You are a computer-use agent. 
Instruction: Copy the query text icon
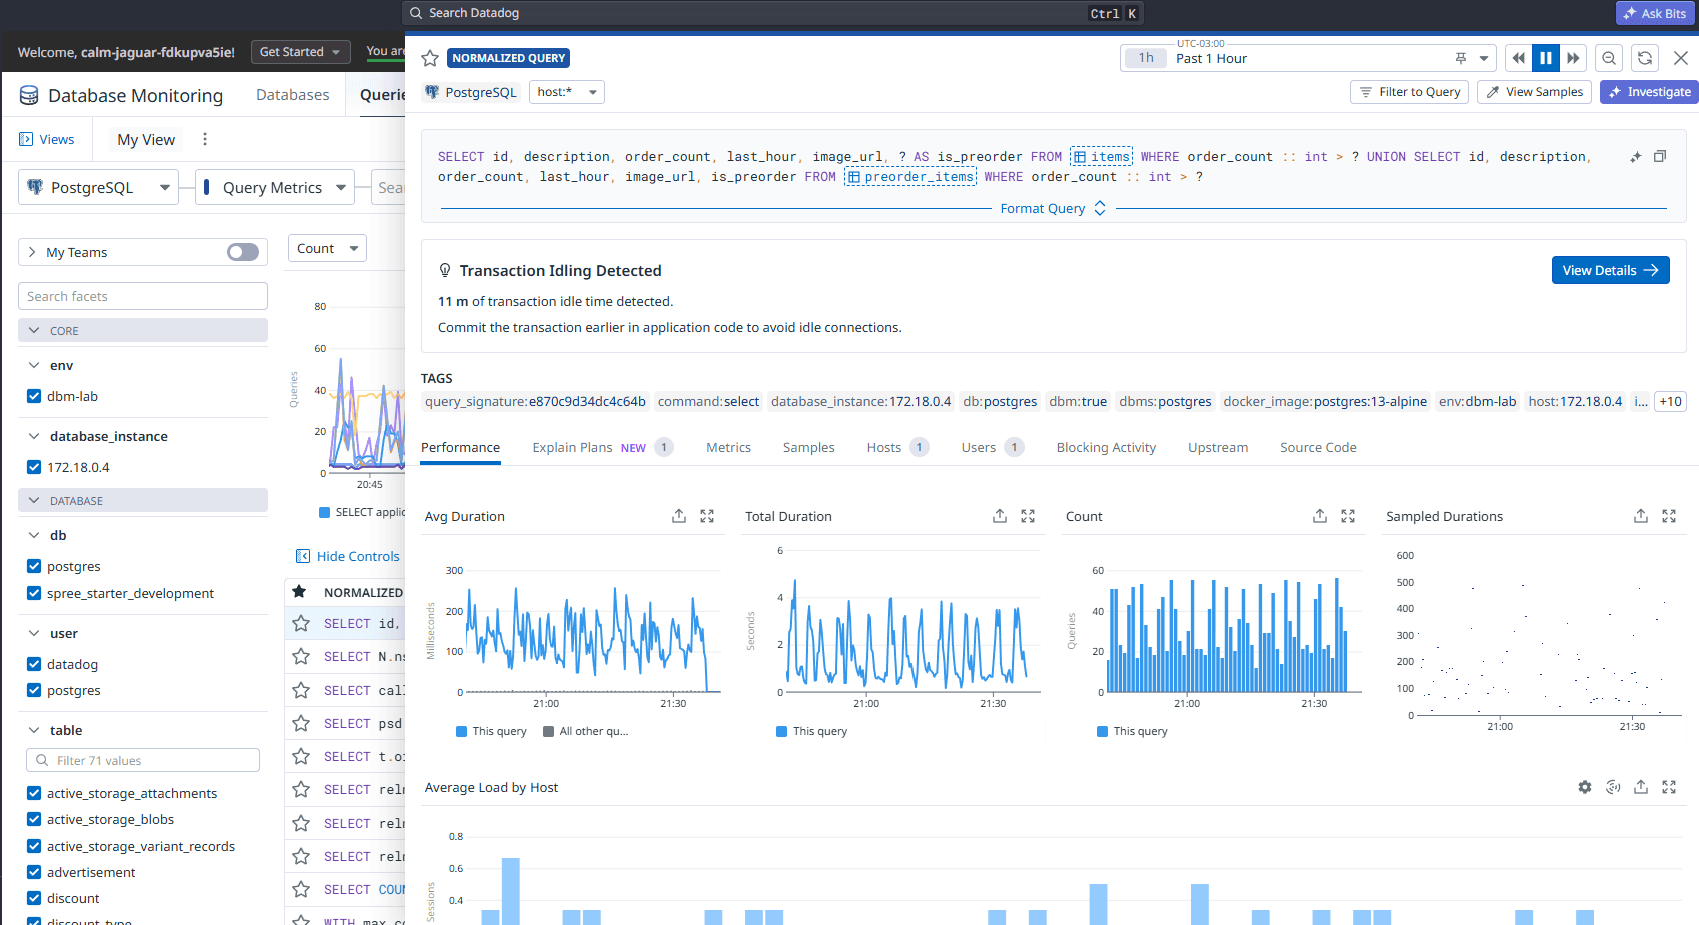coord(1660,156)
